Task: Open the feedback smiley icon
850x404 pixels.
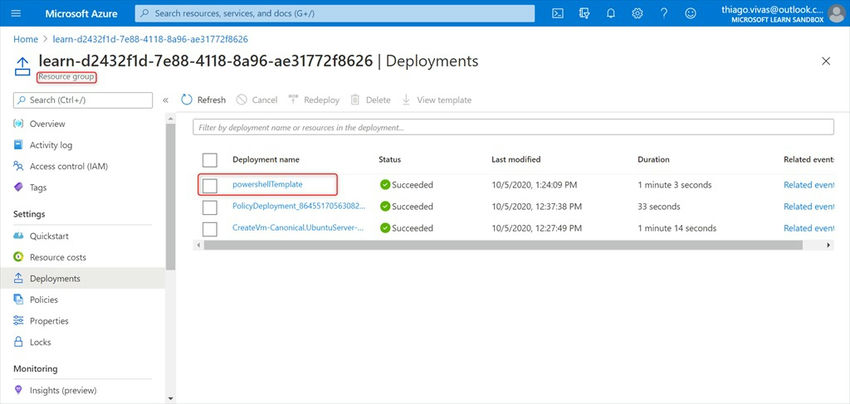Action: coord(692,13)
